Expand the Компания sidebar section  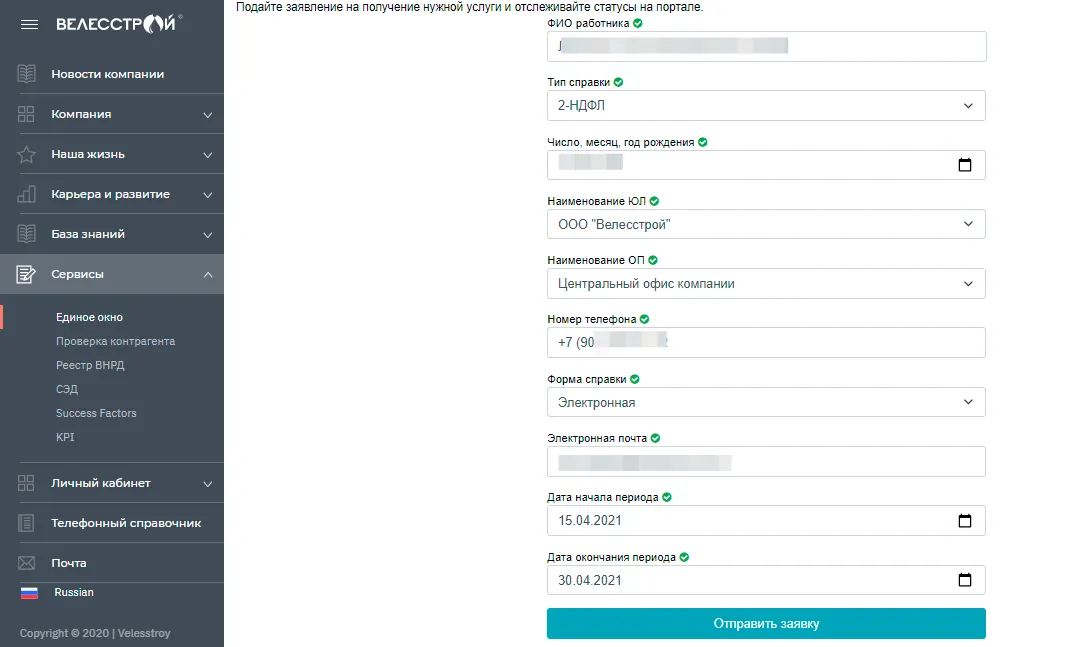click(207, 115)
